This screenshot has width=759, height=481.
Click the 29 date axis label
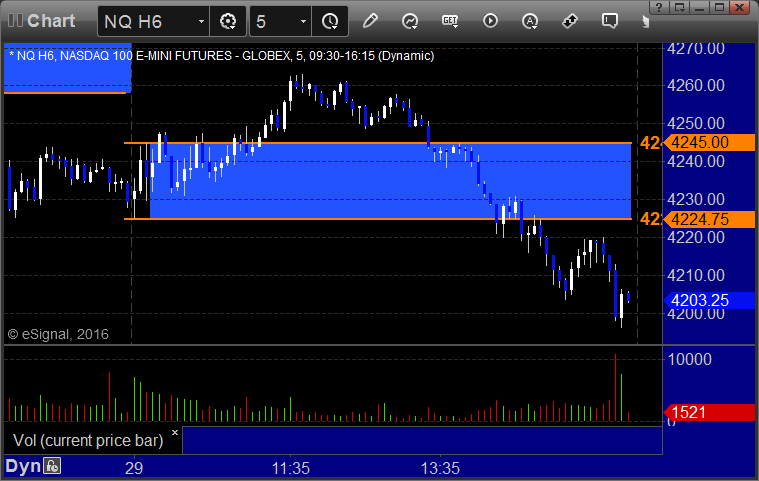134,468
